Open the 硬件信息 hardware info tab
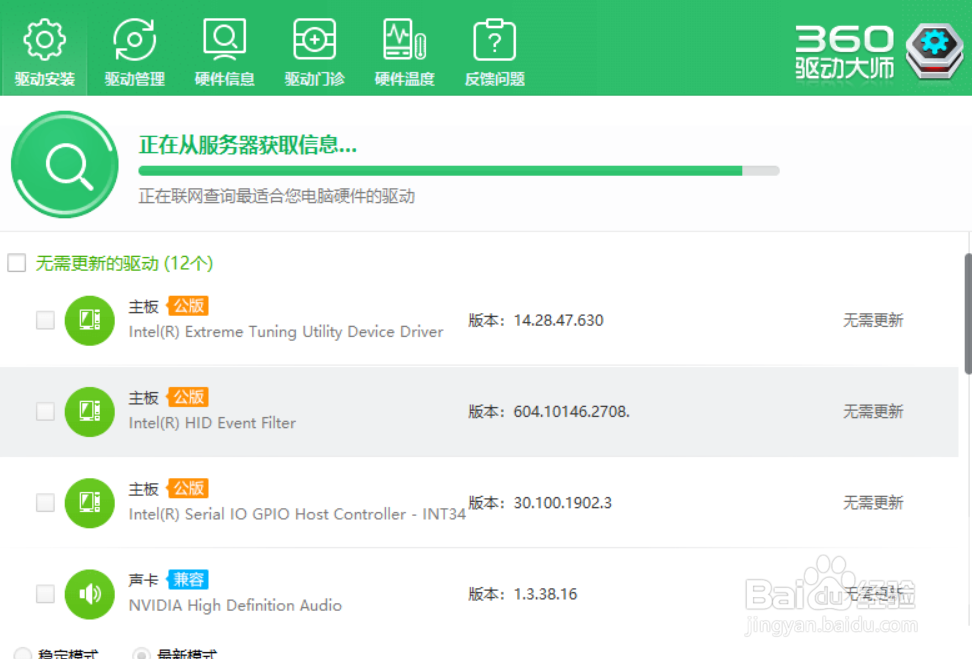 [x=224, y=52]
